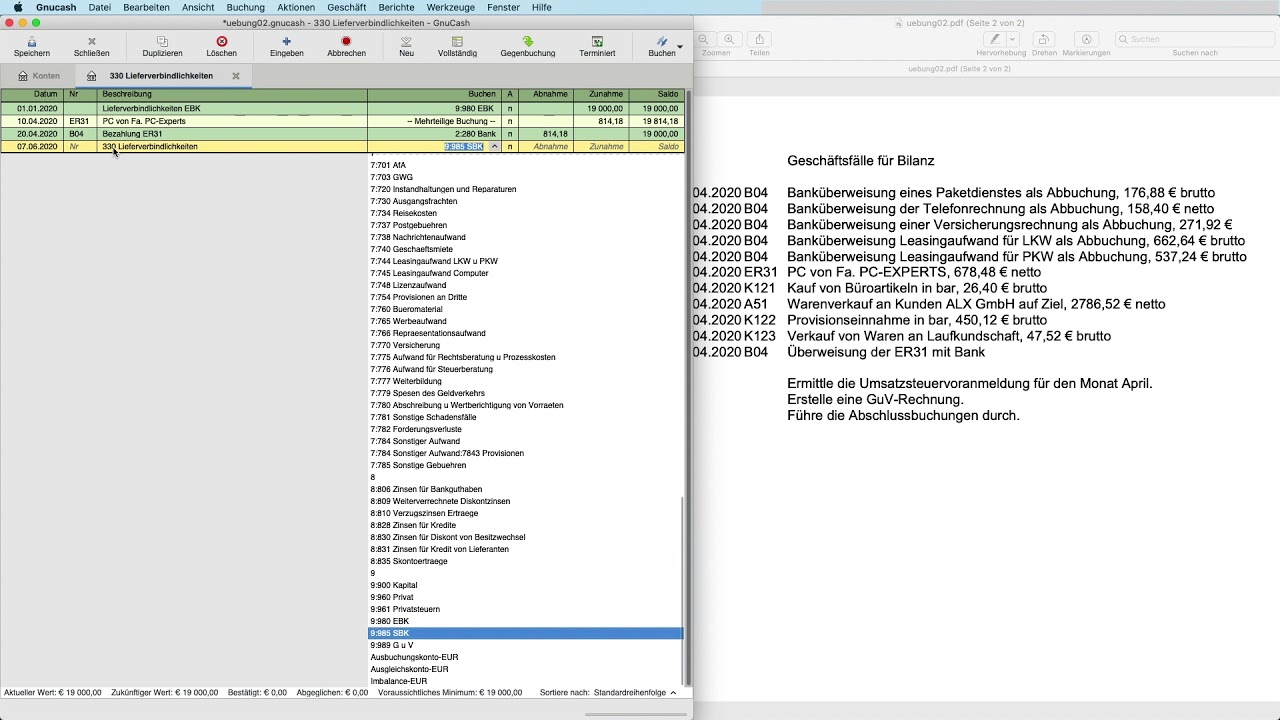Open the Buchung menu

pos(246,7)
